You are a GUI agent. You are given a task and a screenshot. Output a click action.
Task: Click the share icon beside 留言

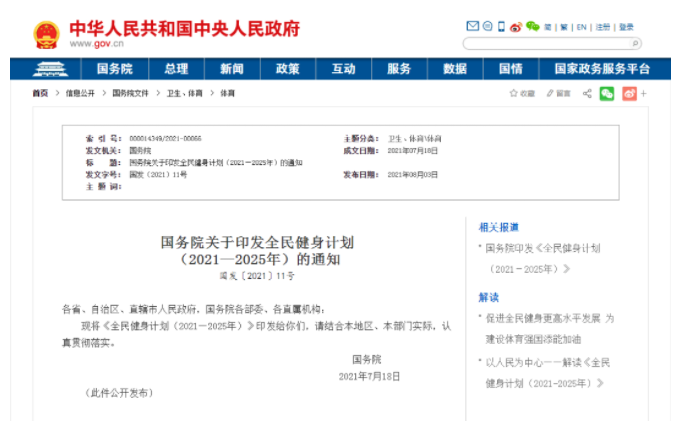pos(586,93)
